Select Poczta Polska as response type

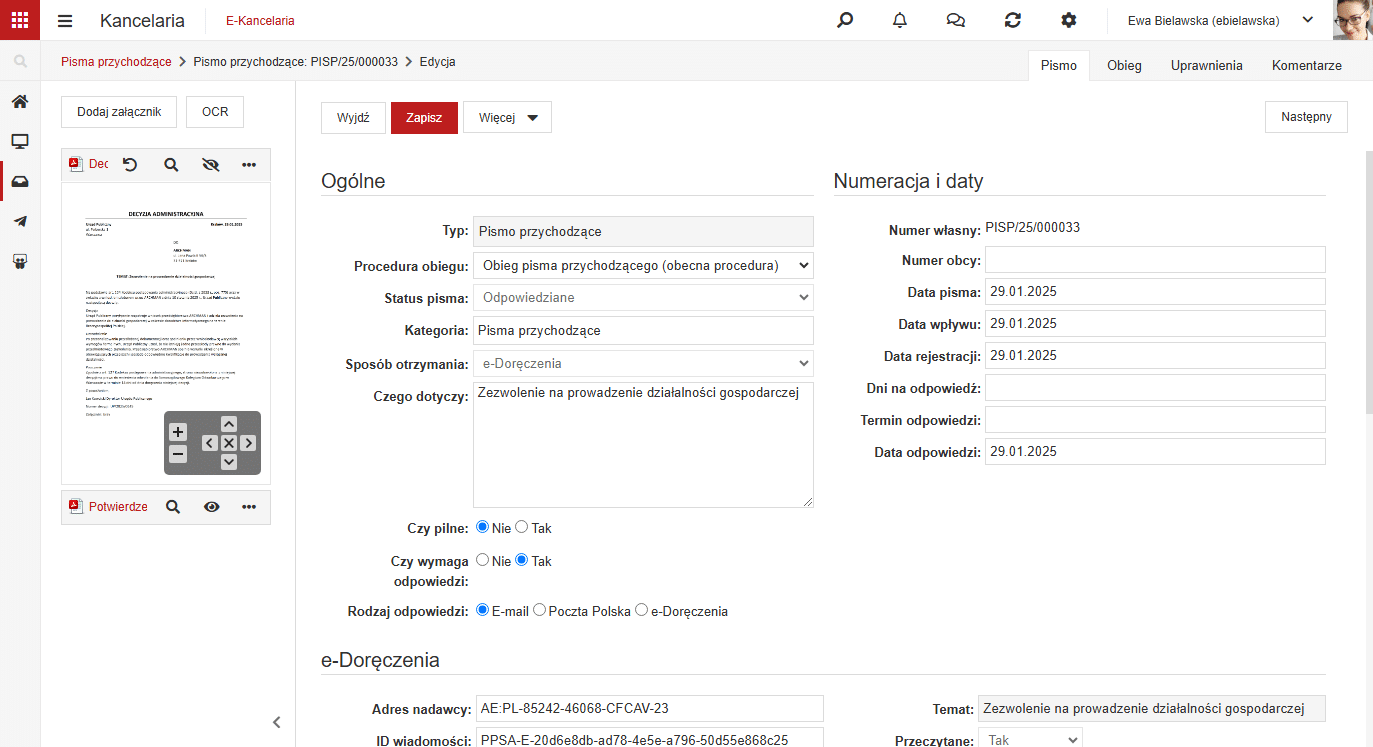pos(540,610)
